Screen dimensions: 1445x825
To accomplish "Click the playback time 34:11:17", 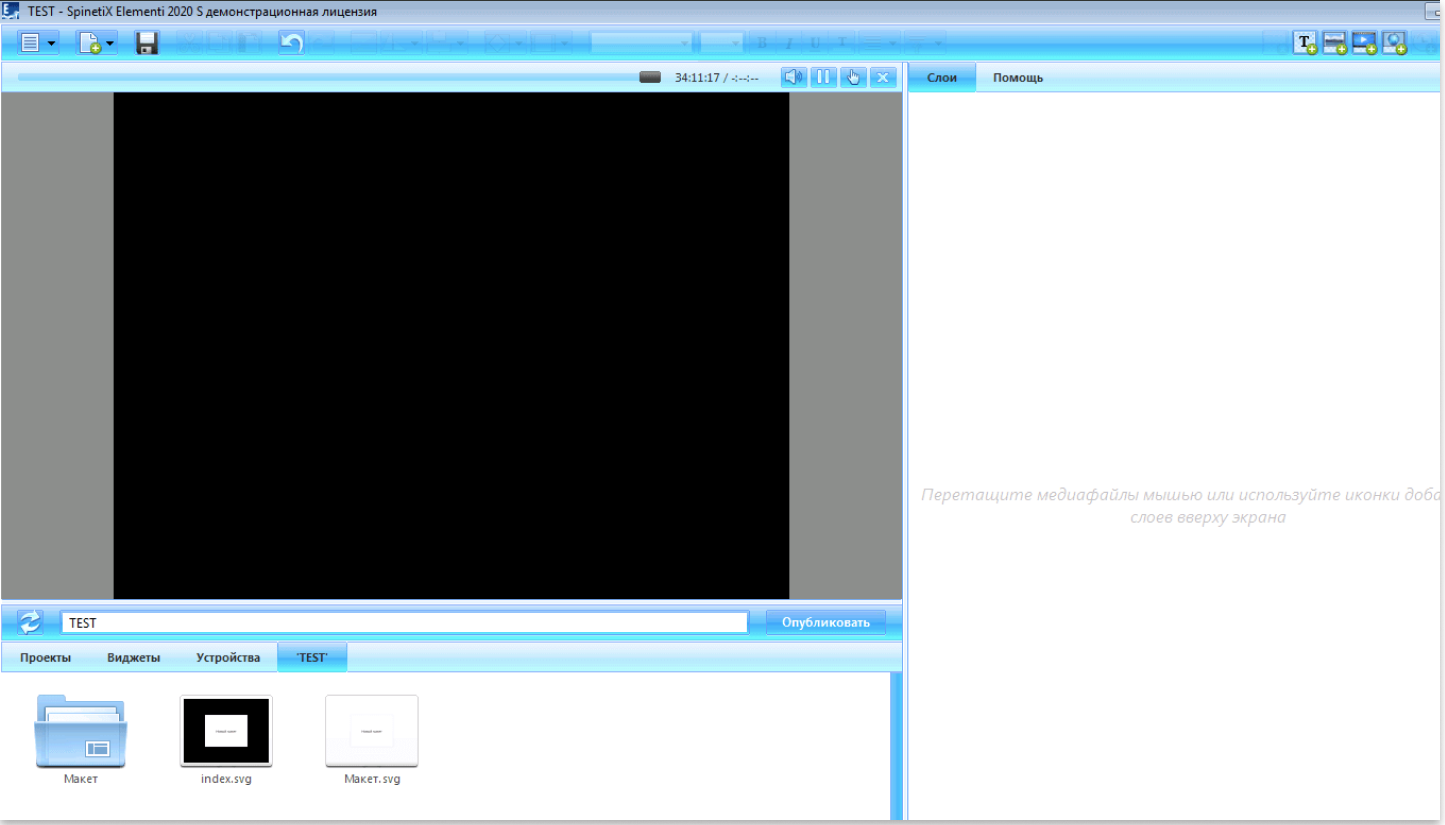I will pyautogui.click(x=697, y=77).
